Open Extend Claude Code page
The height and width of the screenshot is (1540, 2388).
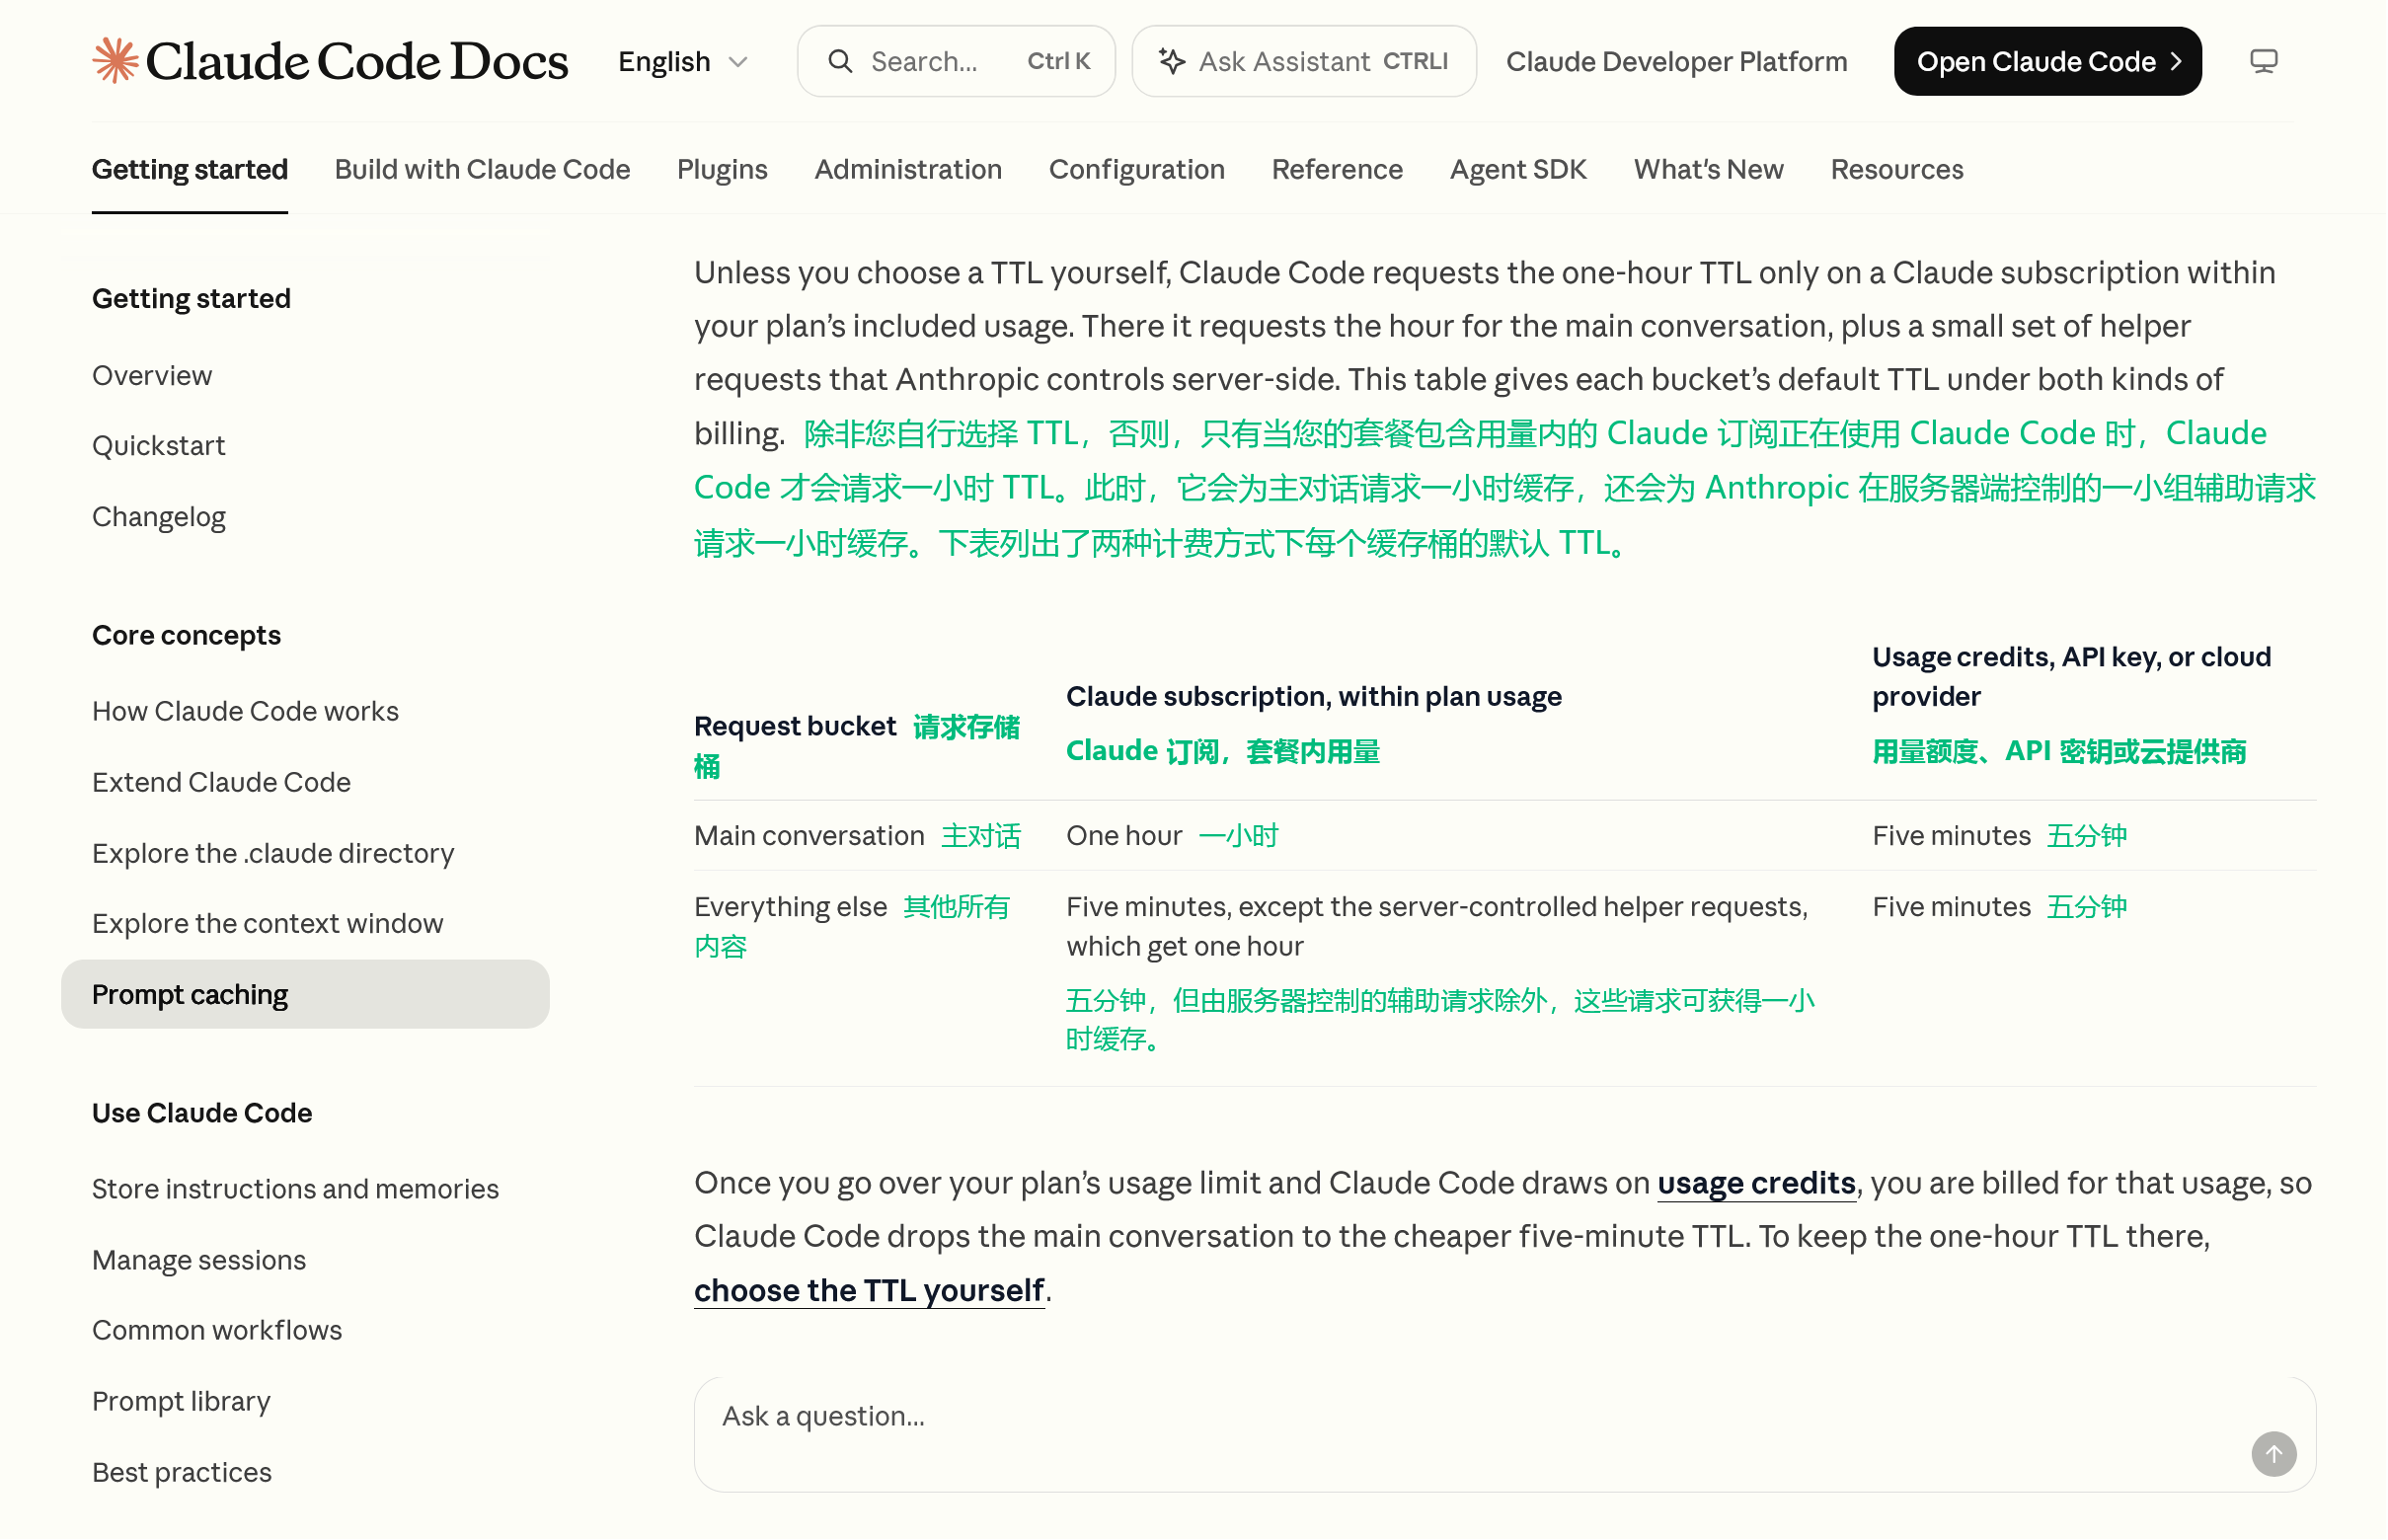click(x=221, y=782)
